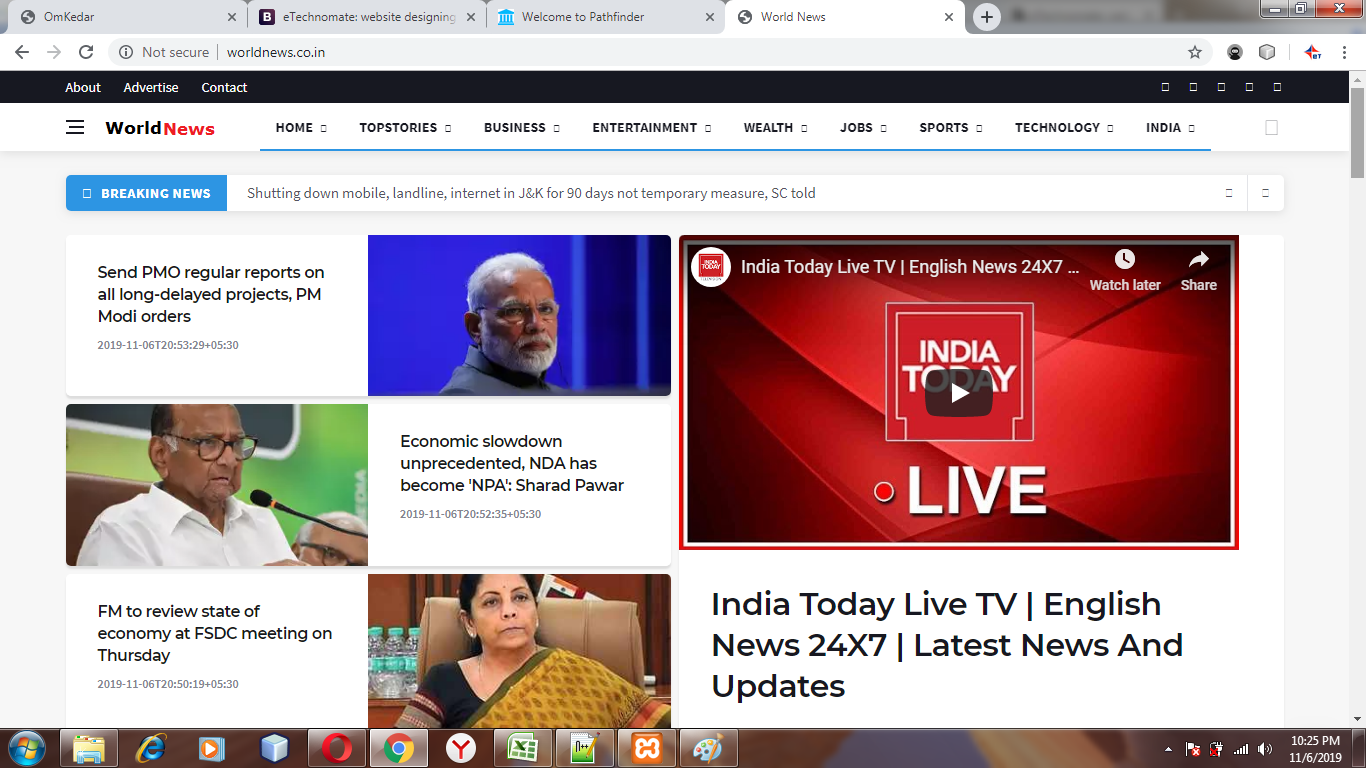Open the Contact link
This screenshot has width=1366, height=768.
[224, 87]
